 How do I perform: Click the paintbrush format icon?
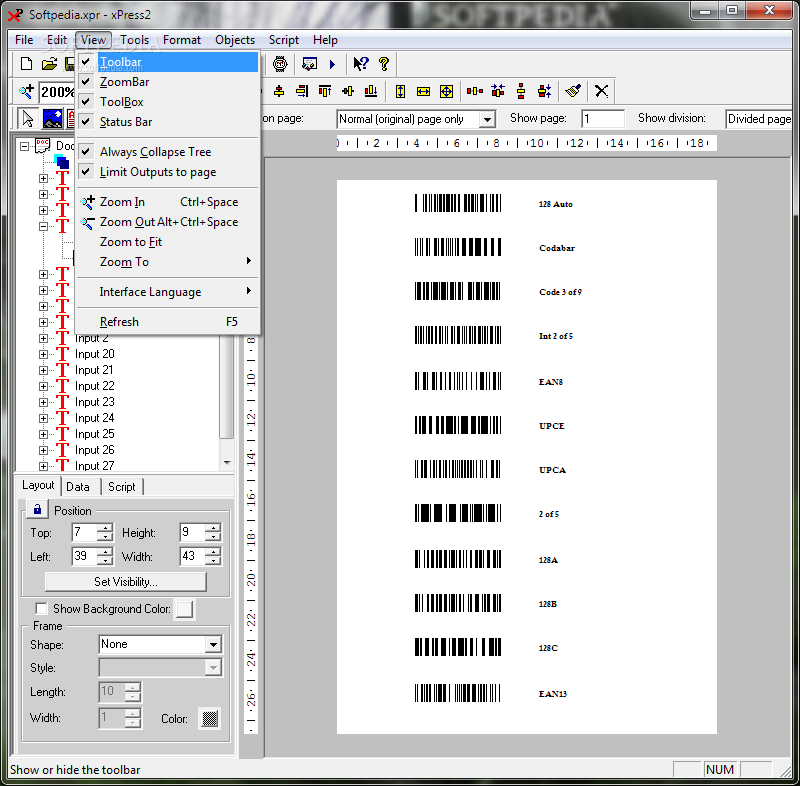click(x=573, y=91)
